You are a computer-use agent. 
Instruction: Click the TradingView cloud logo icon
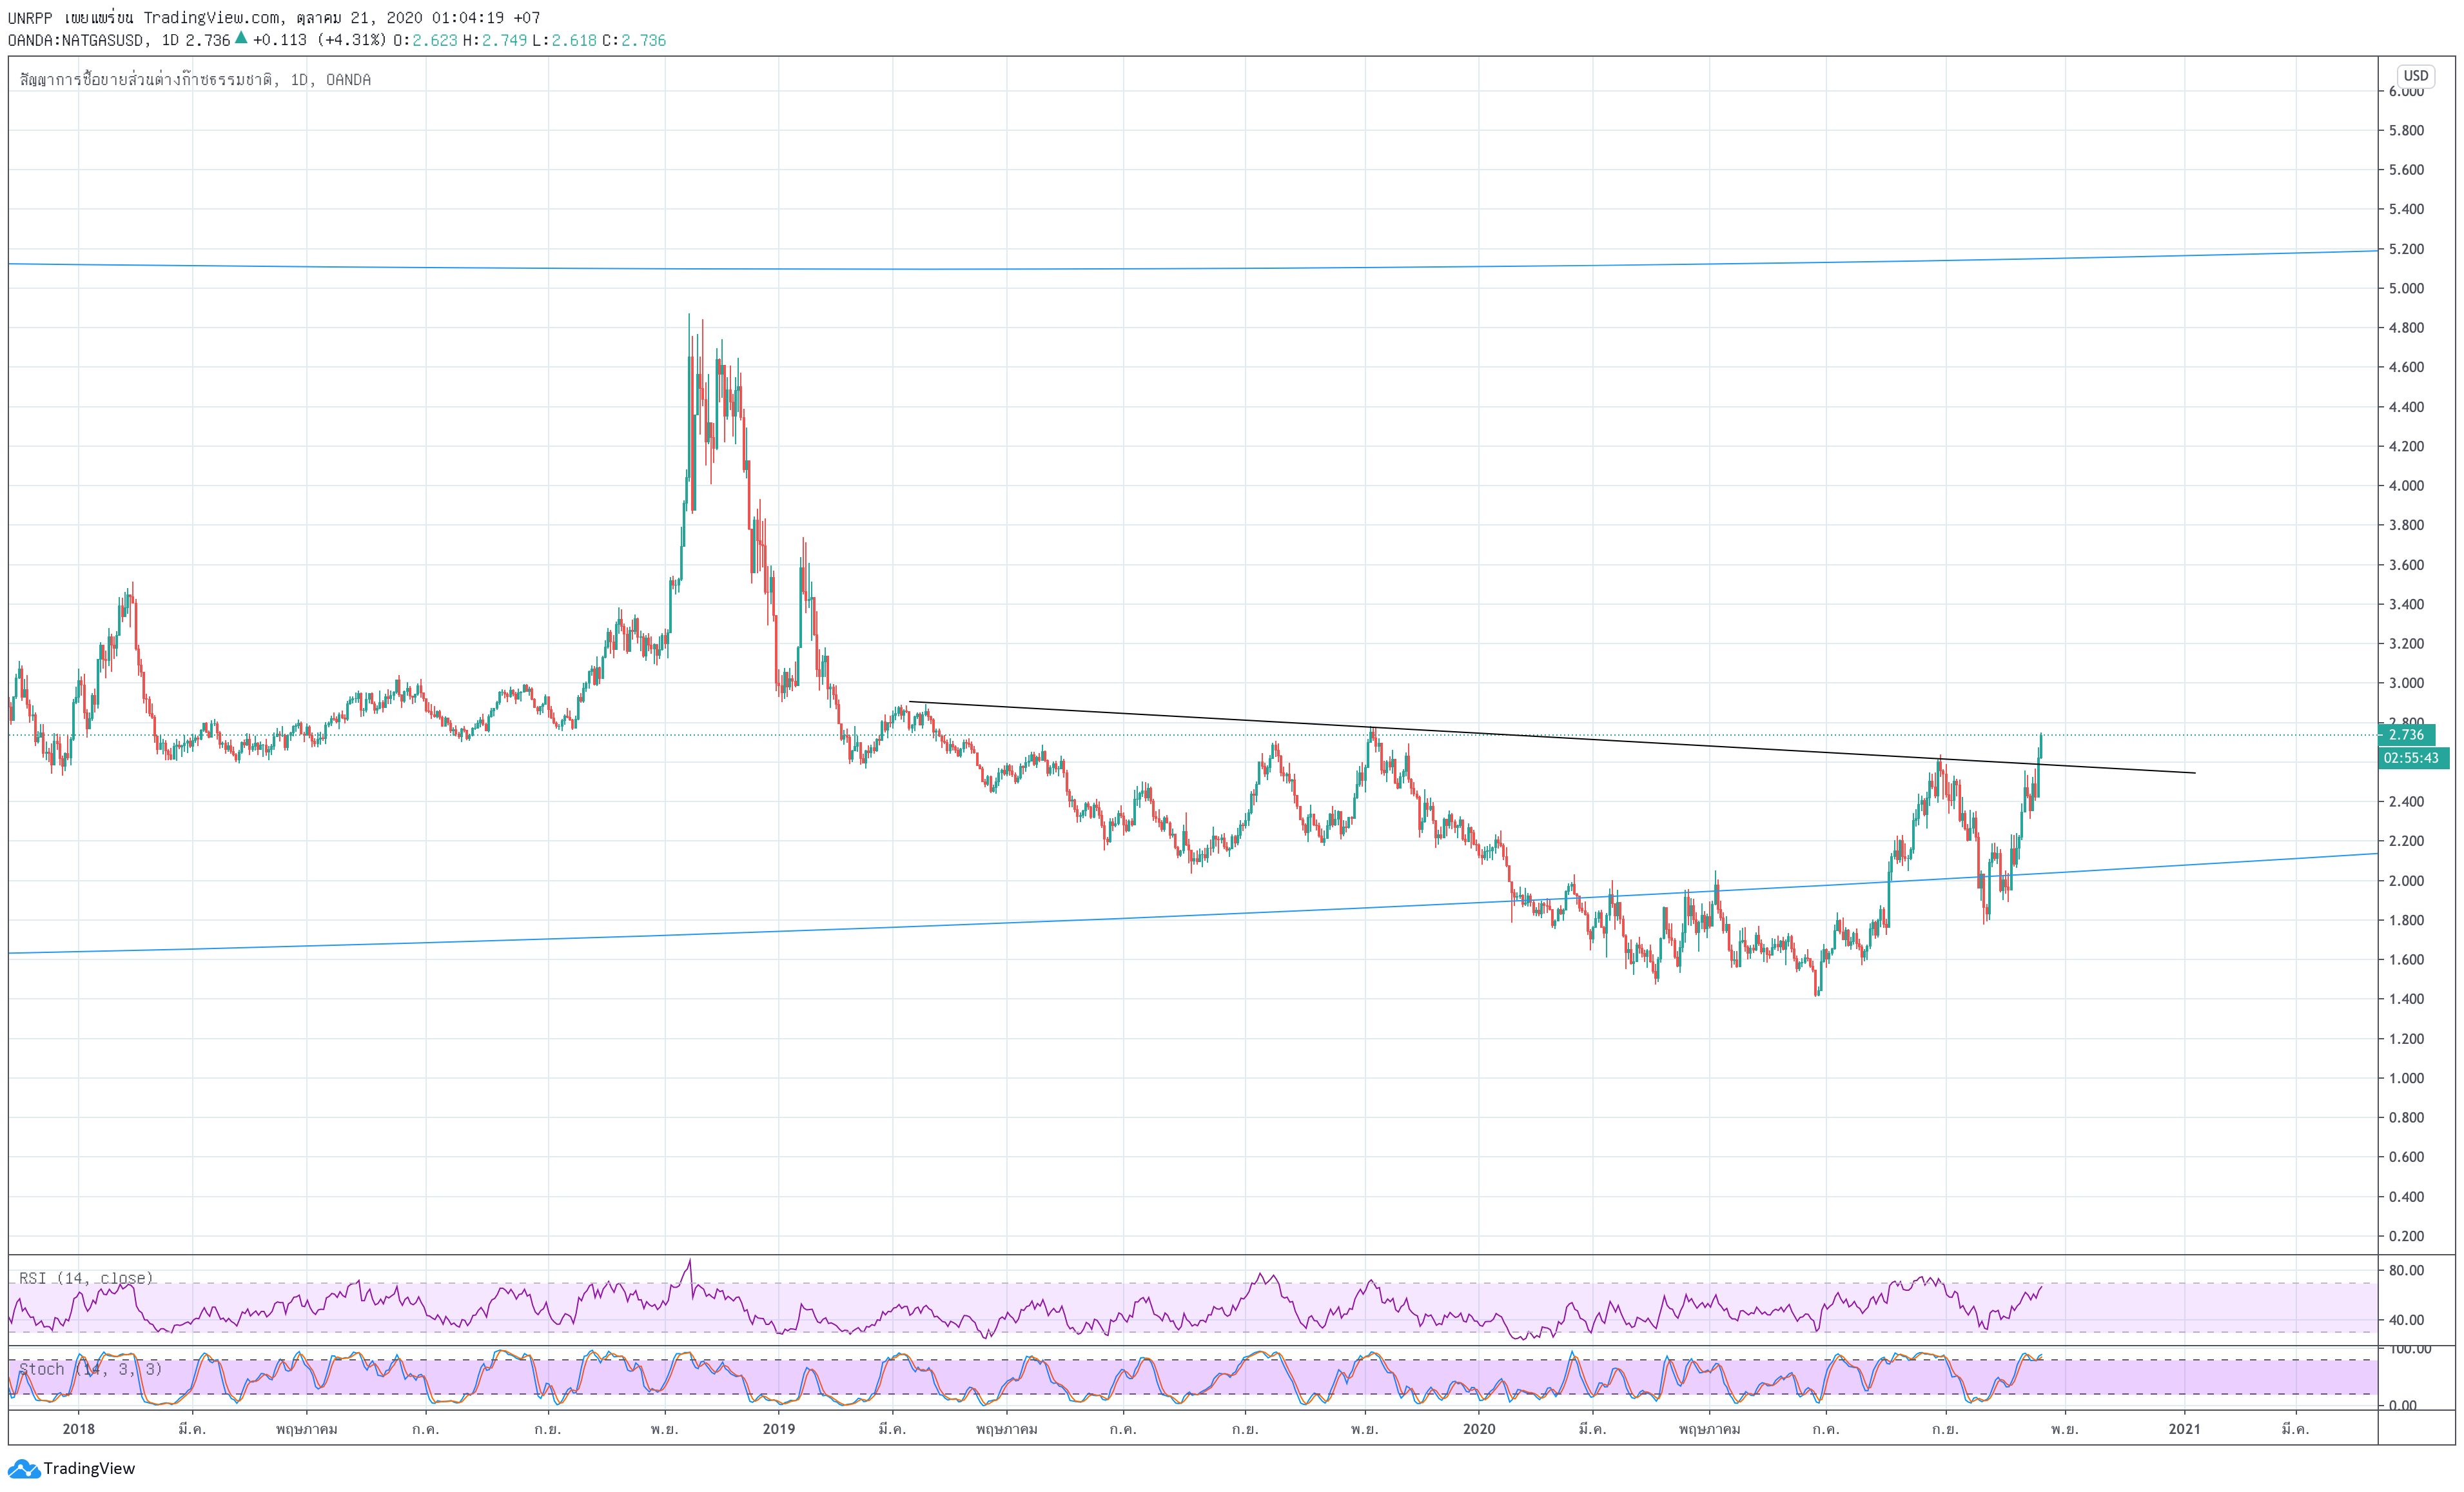(23, 1468)
